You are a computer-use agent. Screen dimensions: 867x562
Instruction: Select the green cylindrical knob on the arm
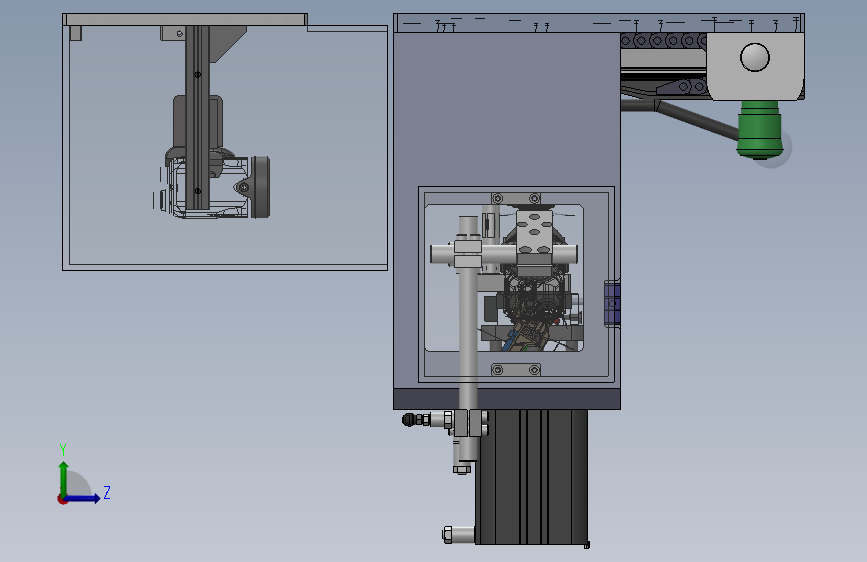pyautogui.click(x=759, y=129)
